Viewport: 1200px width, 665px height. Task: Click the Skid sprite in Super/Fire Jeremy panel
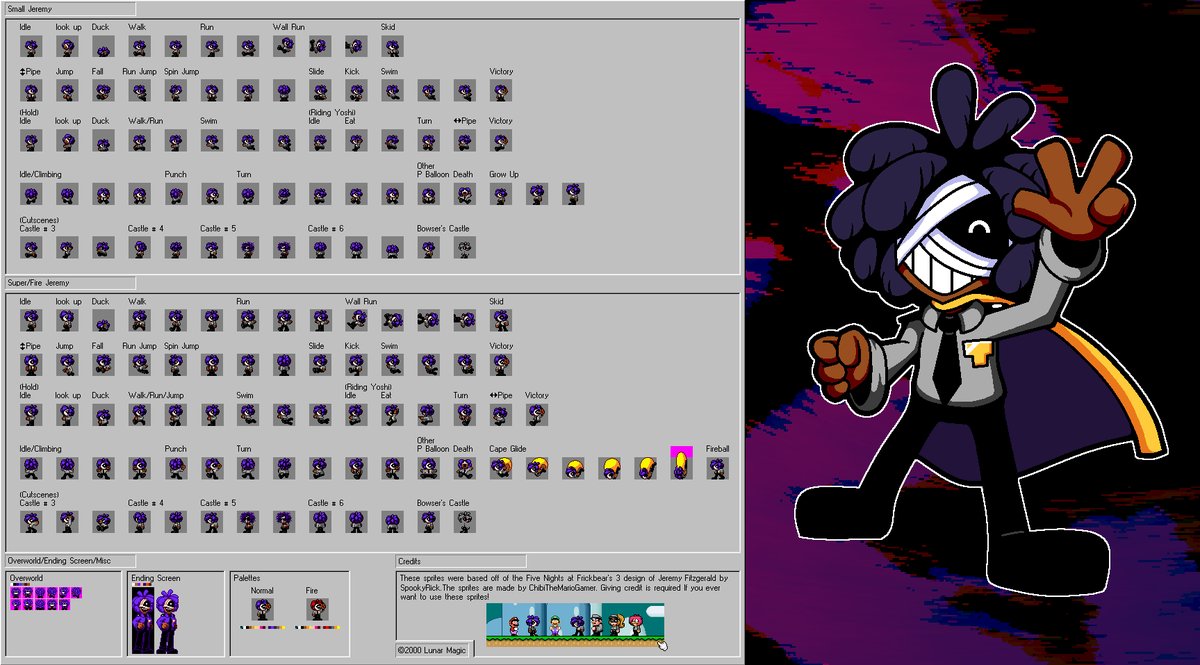pyautogui.click(x=500, y=320)
